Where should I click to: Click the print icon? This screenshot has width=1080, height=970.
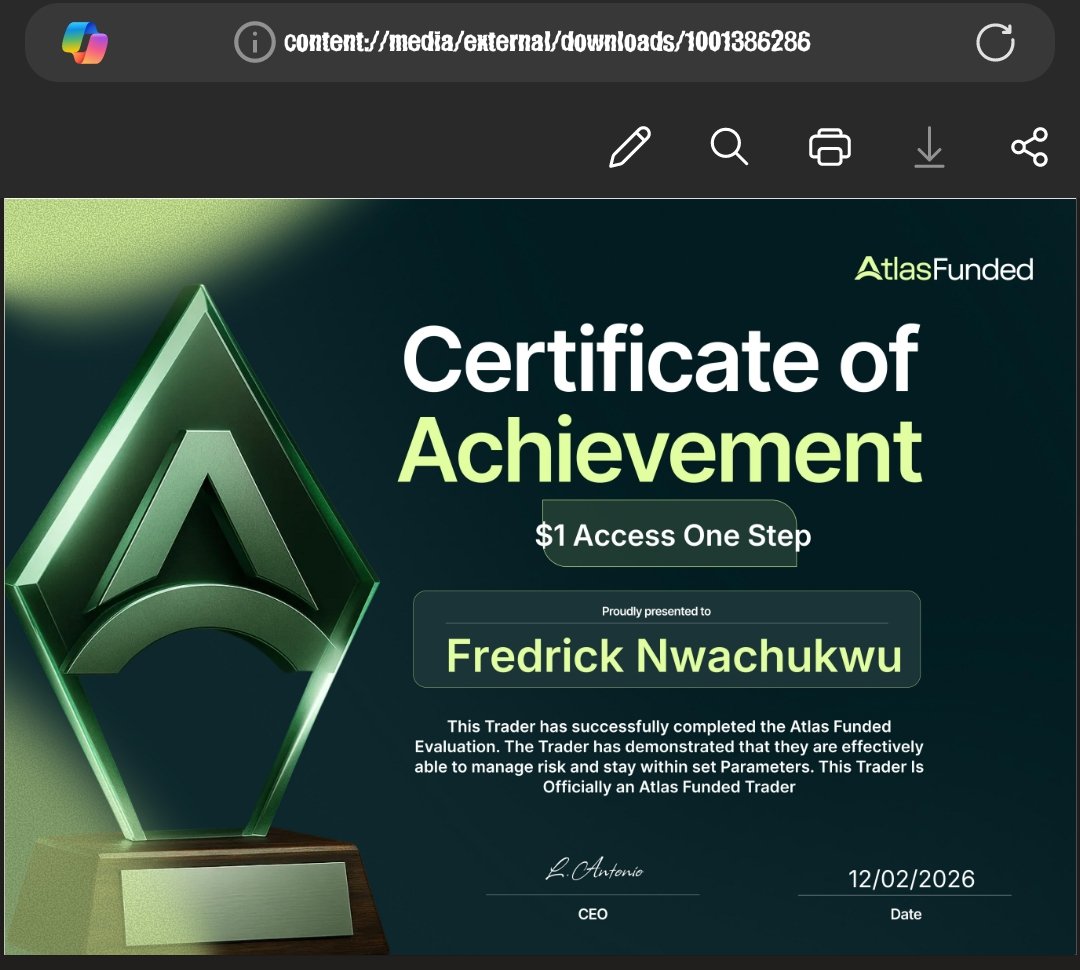(829, 147)
